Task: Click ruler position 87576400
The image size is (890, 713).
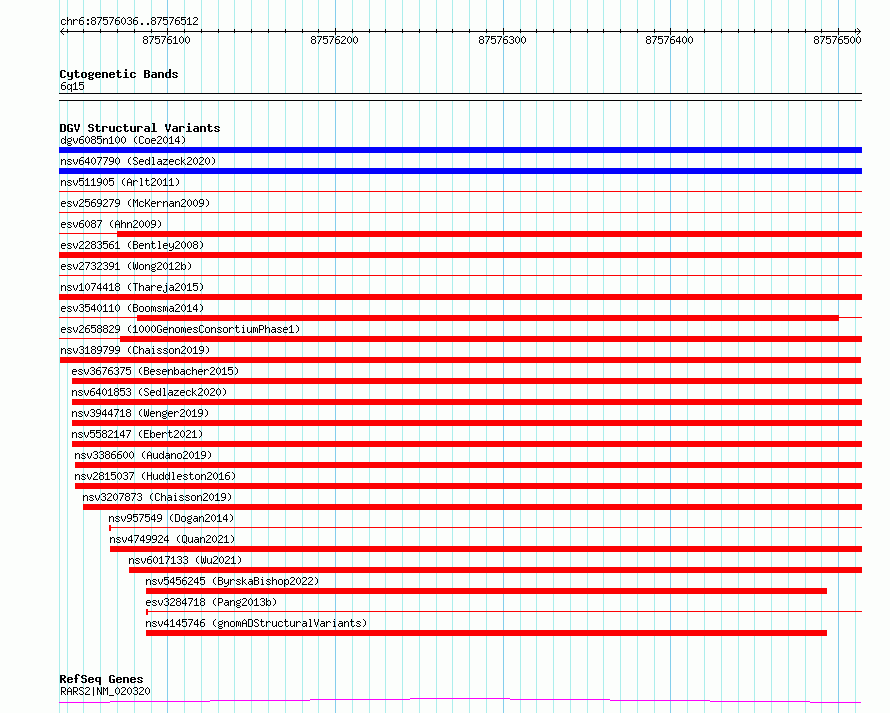Action: pyautogui.click(x=669, y=40)
